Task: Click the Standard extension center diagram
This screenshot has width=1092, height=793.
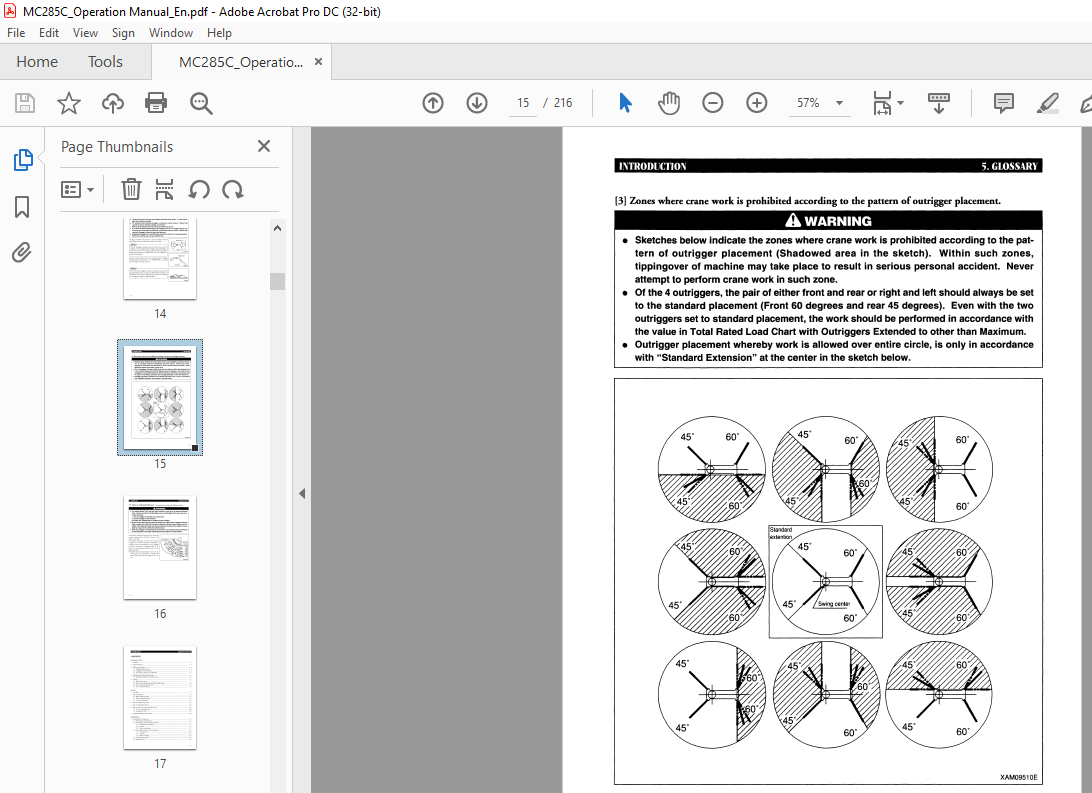Action: click(825, 581)
